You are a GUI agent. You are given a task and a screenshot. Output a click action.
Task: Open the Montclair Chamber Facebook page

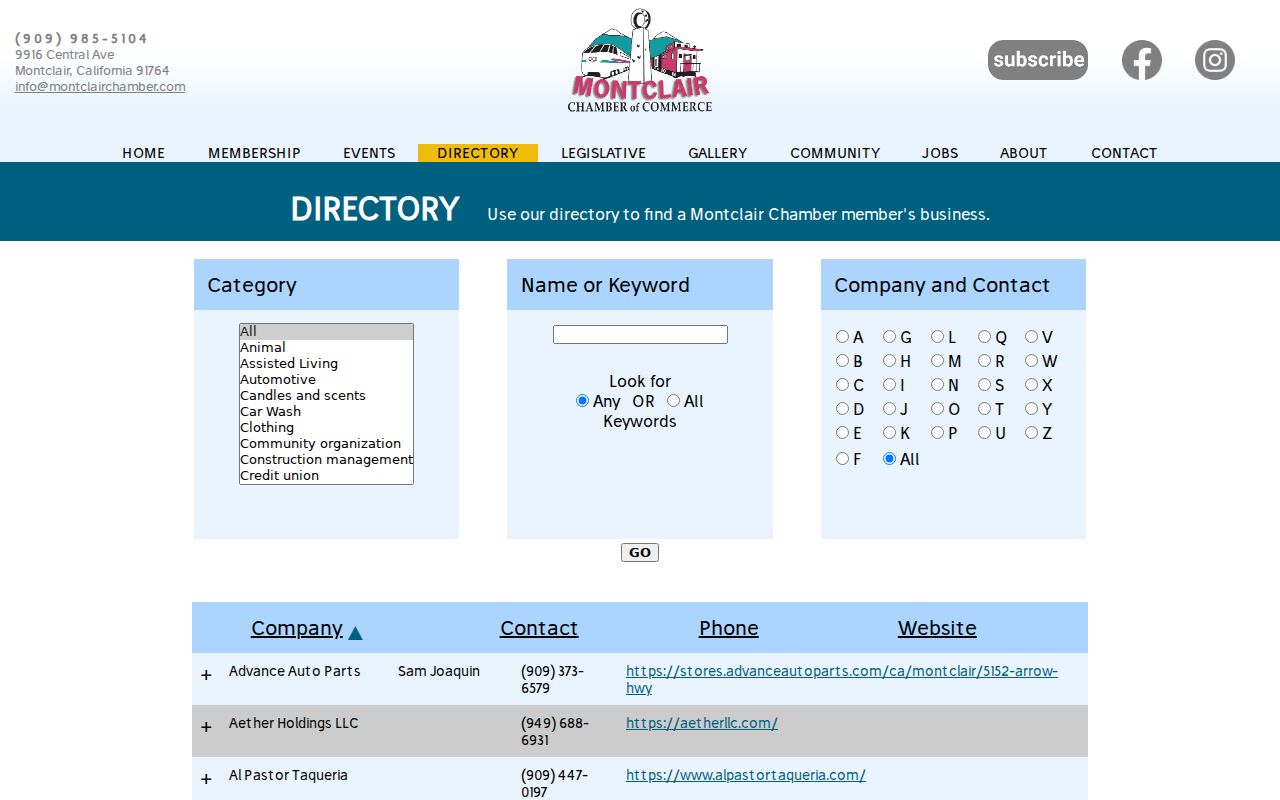[x=1141, y=60]
